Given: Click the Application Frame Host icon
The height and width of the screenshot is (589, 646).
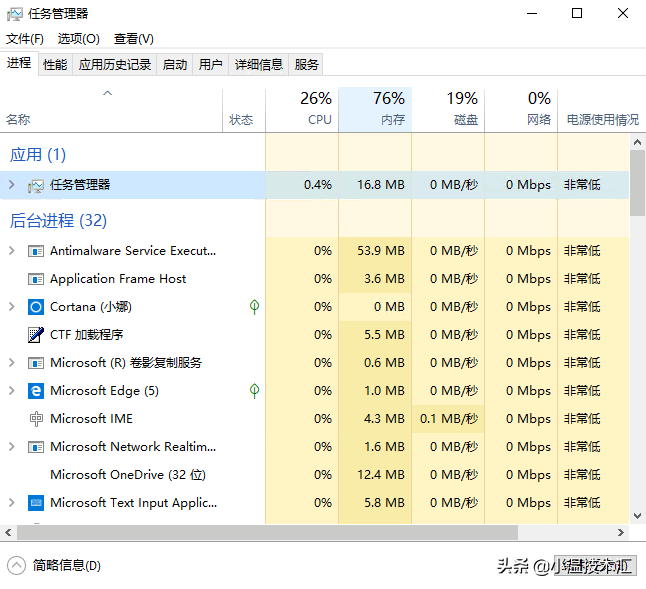Looking at the screenshot, I should pyautogui.click(x=36, y=279).
